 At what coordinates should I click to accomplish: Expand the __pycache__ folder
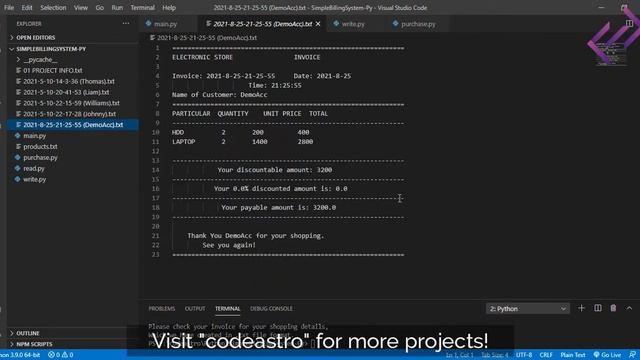[40, 60]
